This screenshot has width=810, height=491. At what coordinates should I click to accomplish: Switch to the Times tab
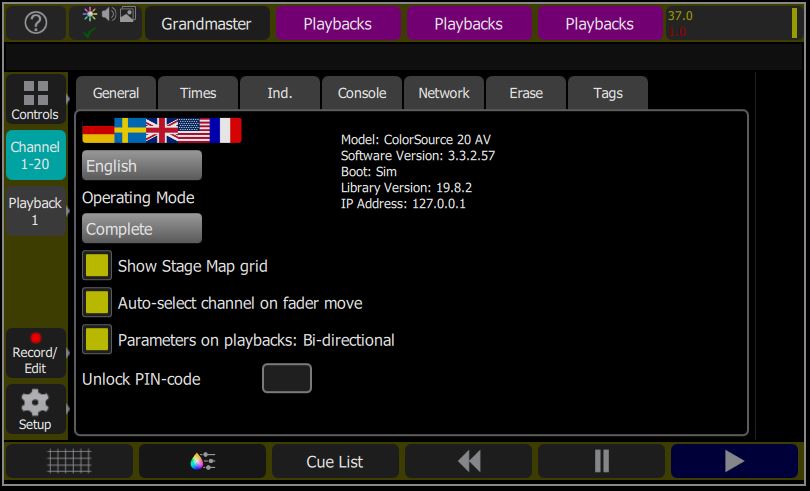[198, 93]
